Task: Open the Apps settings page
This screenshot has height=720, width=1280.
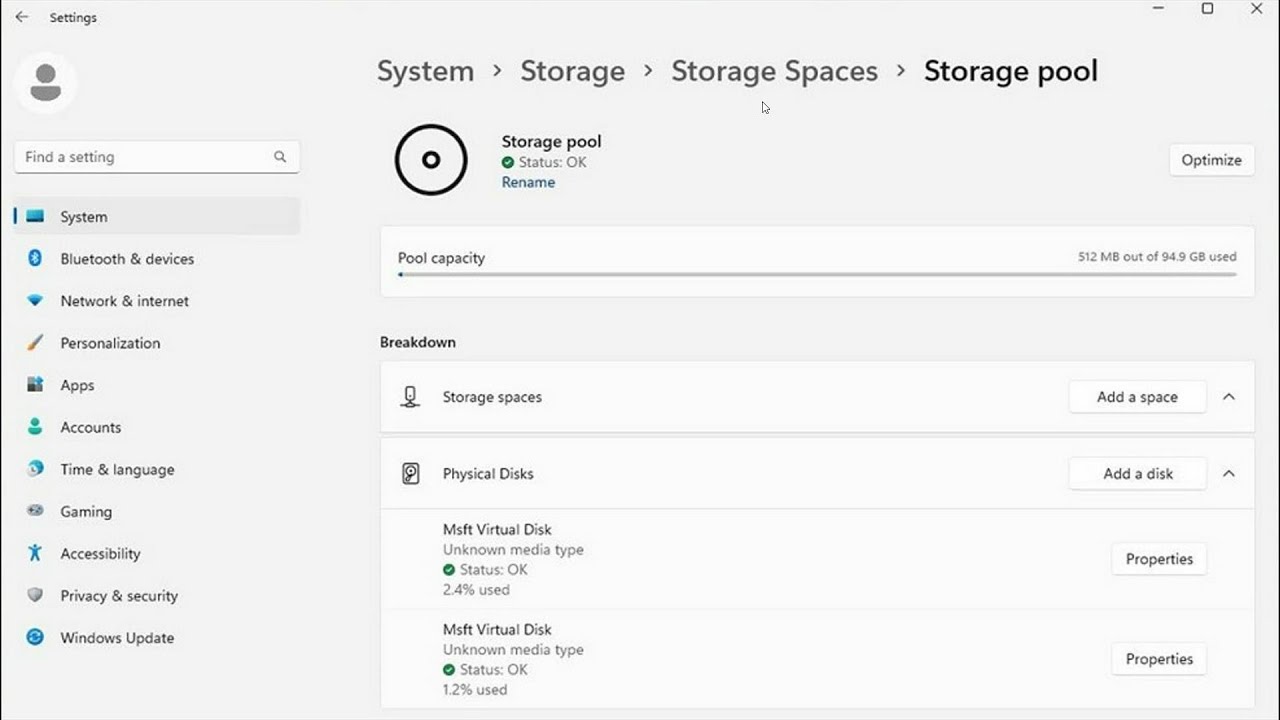Action: pos(77,385)
